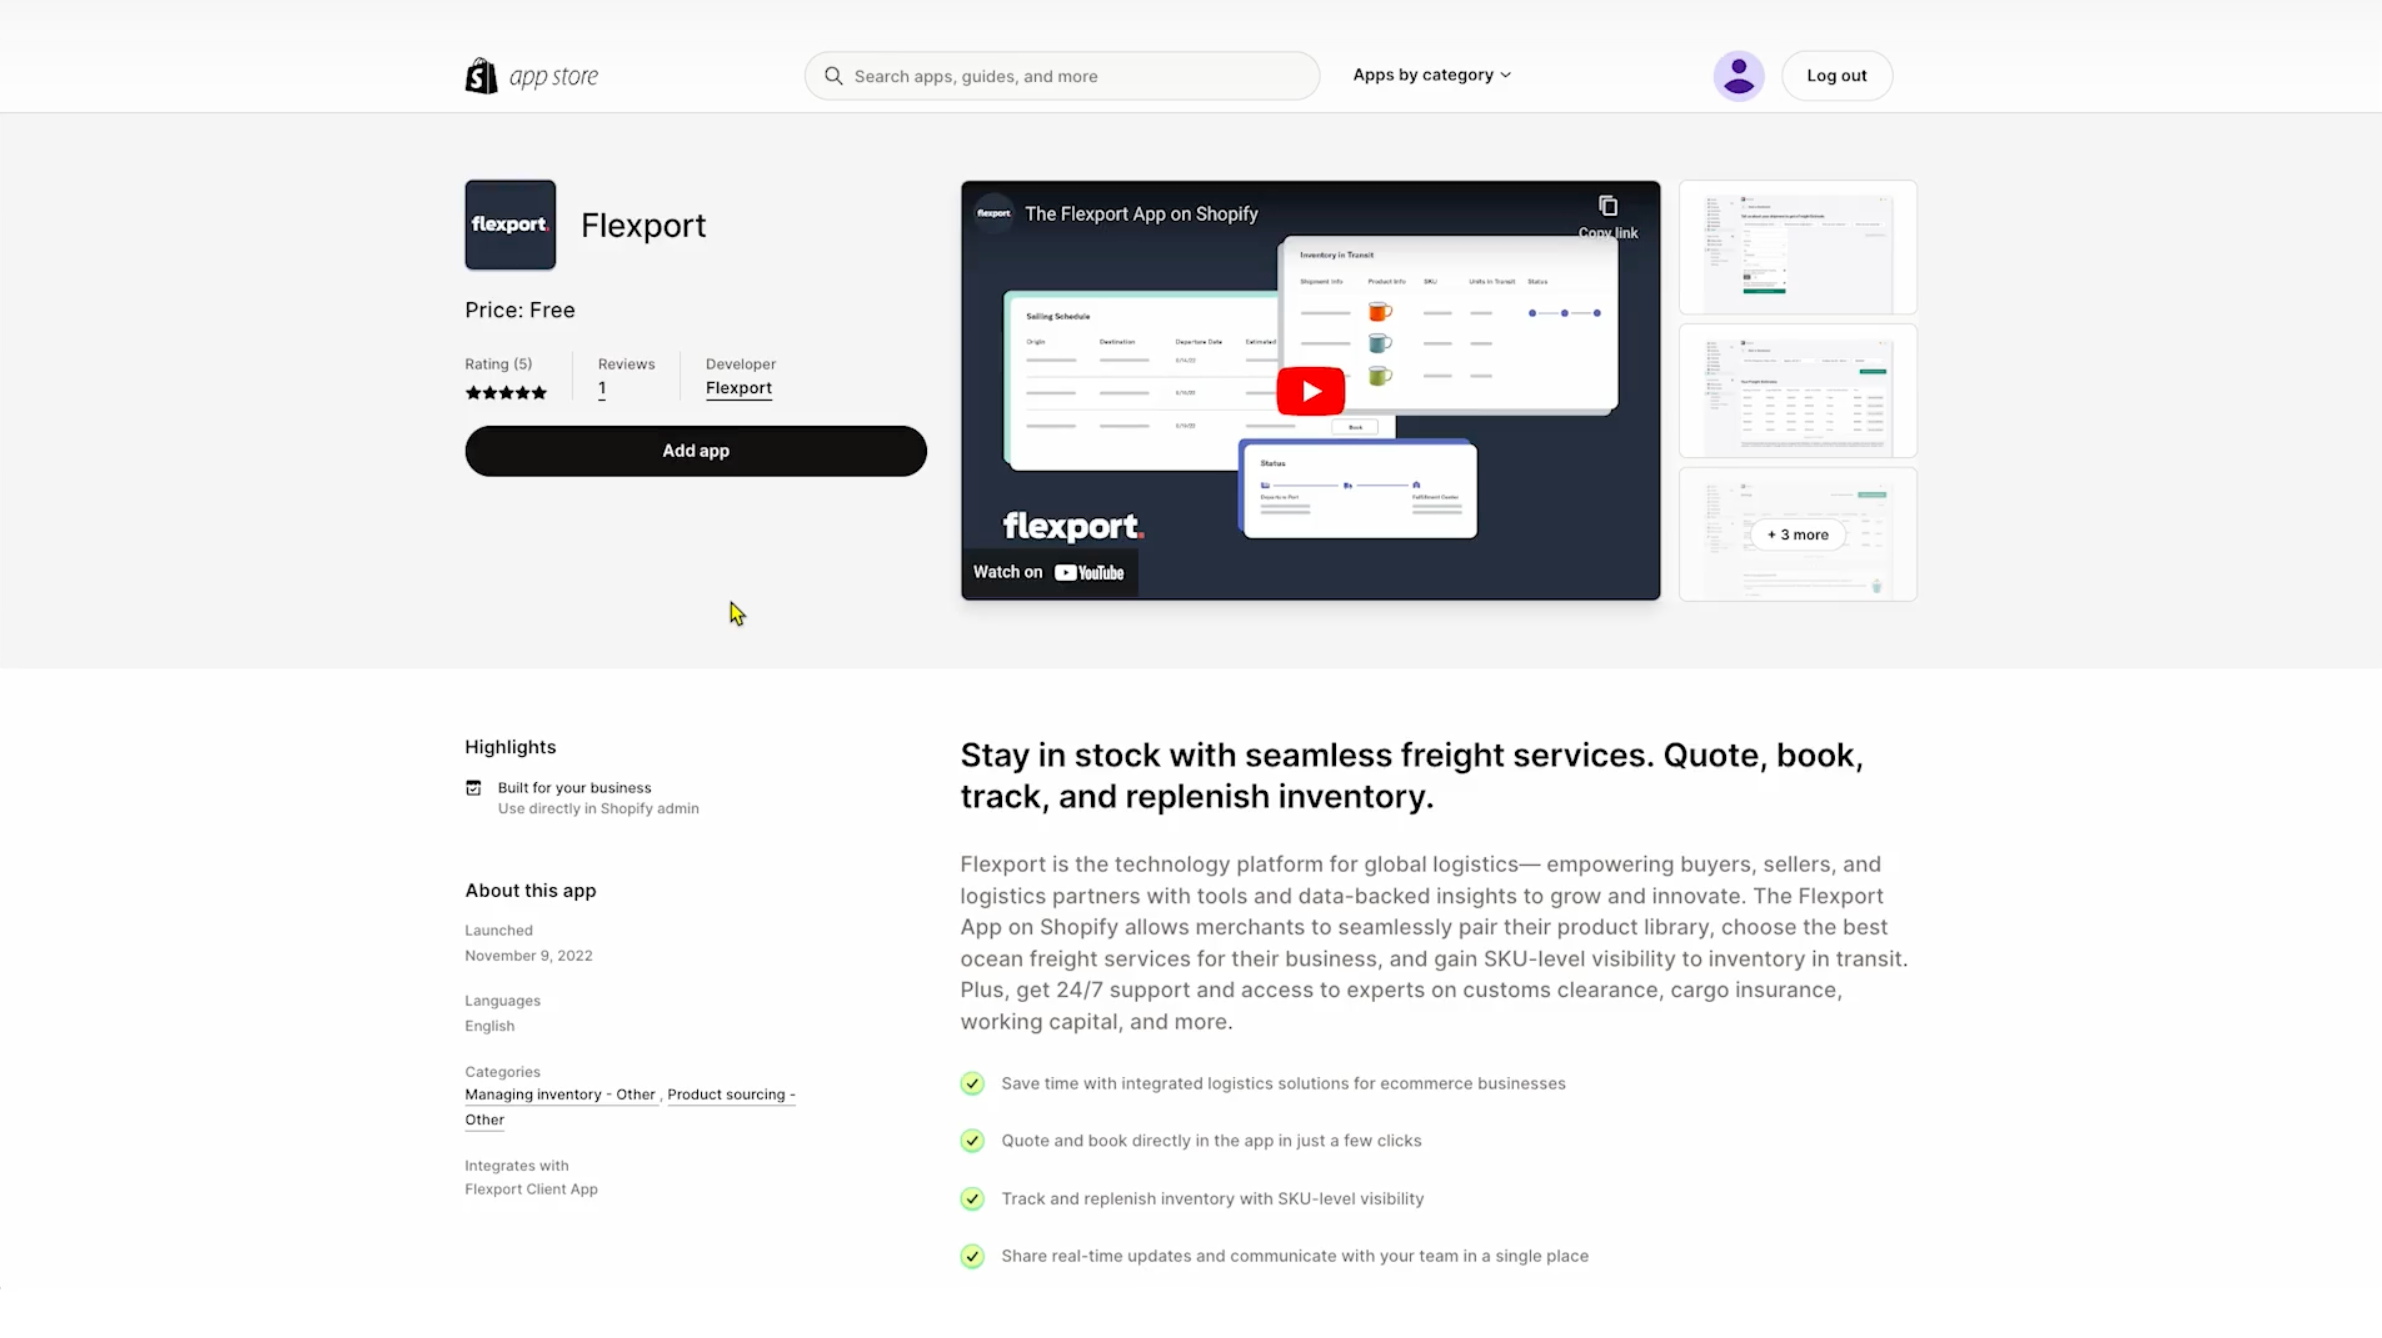Click the Flexport channel avatar in video
The height and width of the screenshot is (1338, 2382).
(993, 213)
